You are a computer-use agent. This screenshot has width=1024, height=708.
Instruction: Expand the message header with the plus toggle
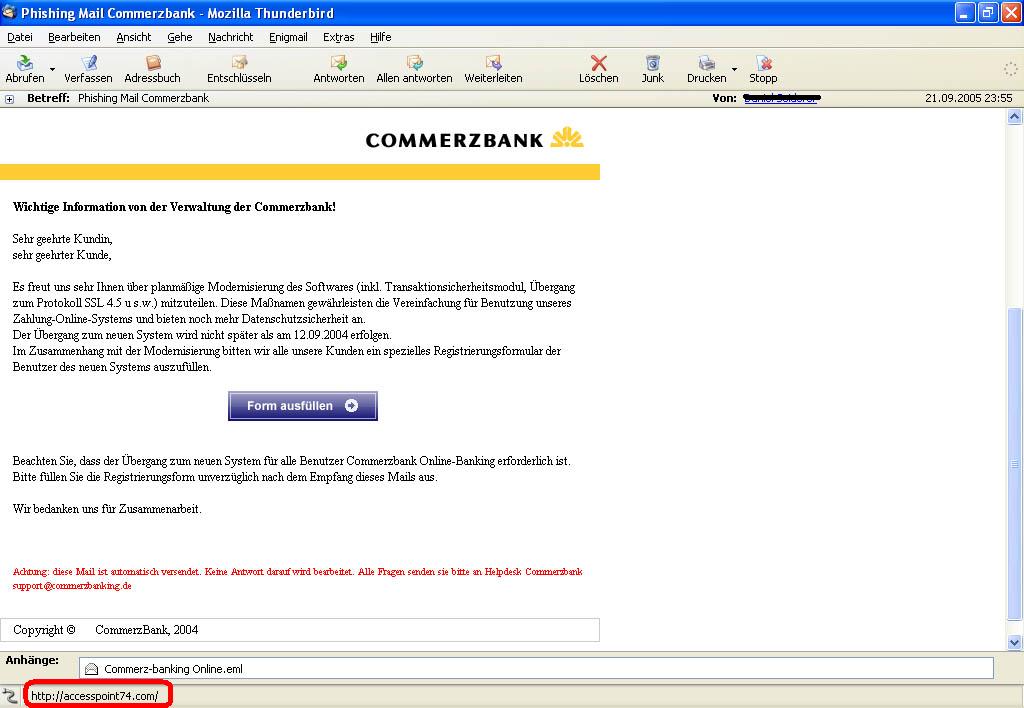pyautogui.click(x=9, y=99)
